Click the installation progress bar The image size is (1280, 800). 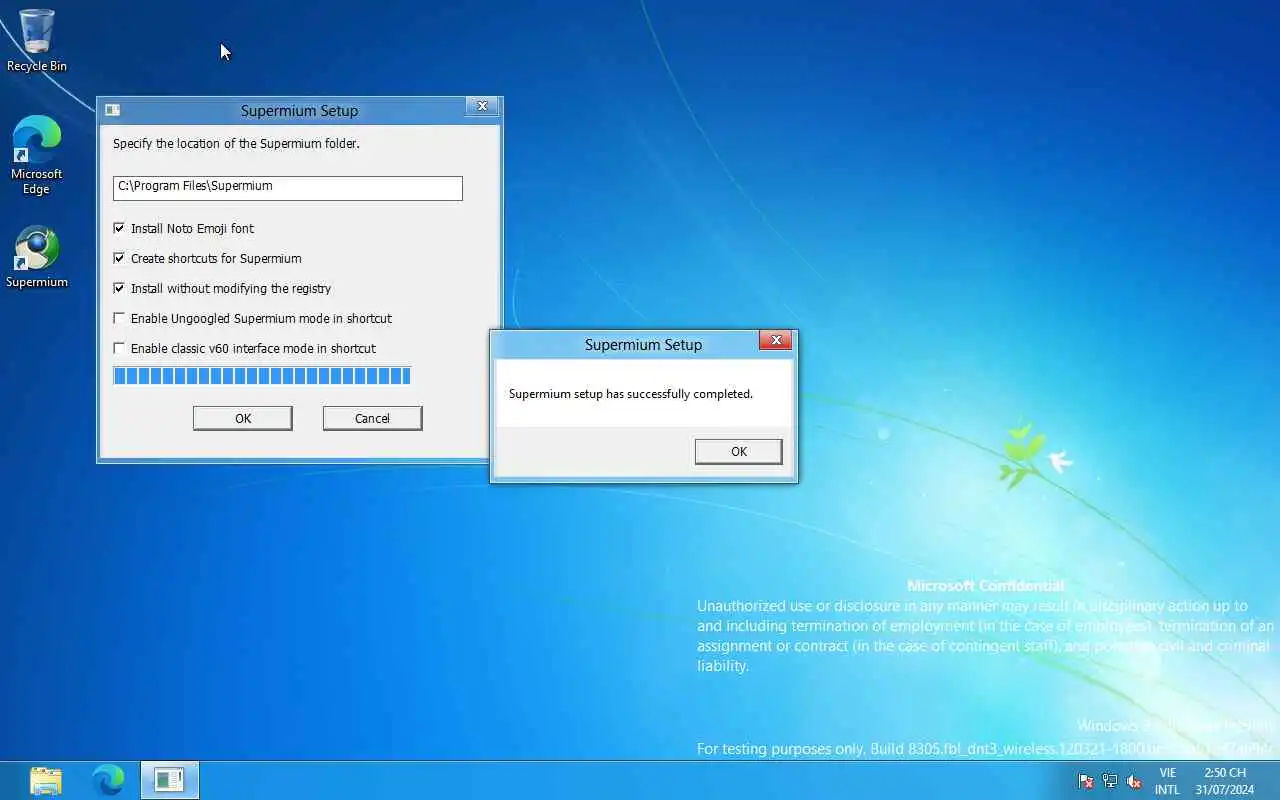(x=262, y=376)
